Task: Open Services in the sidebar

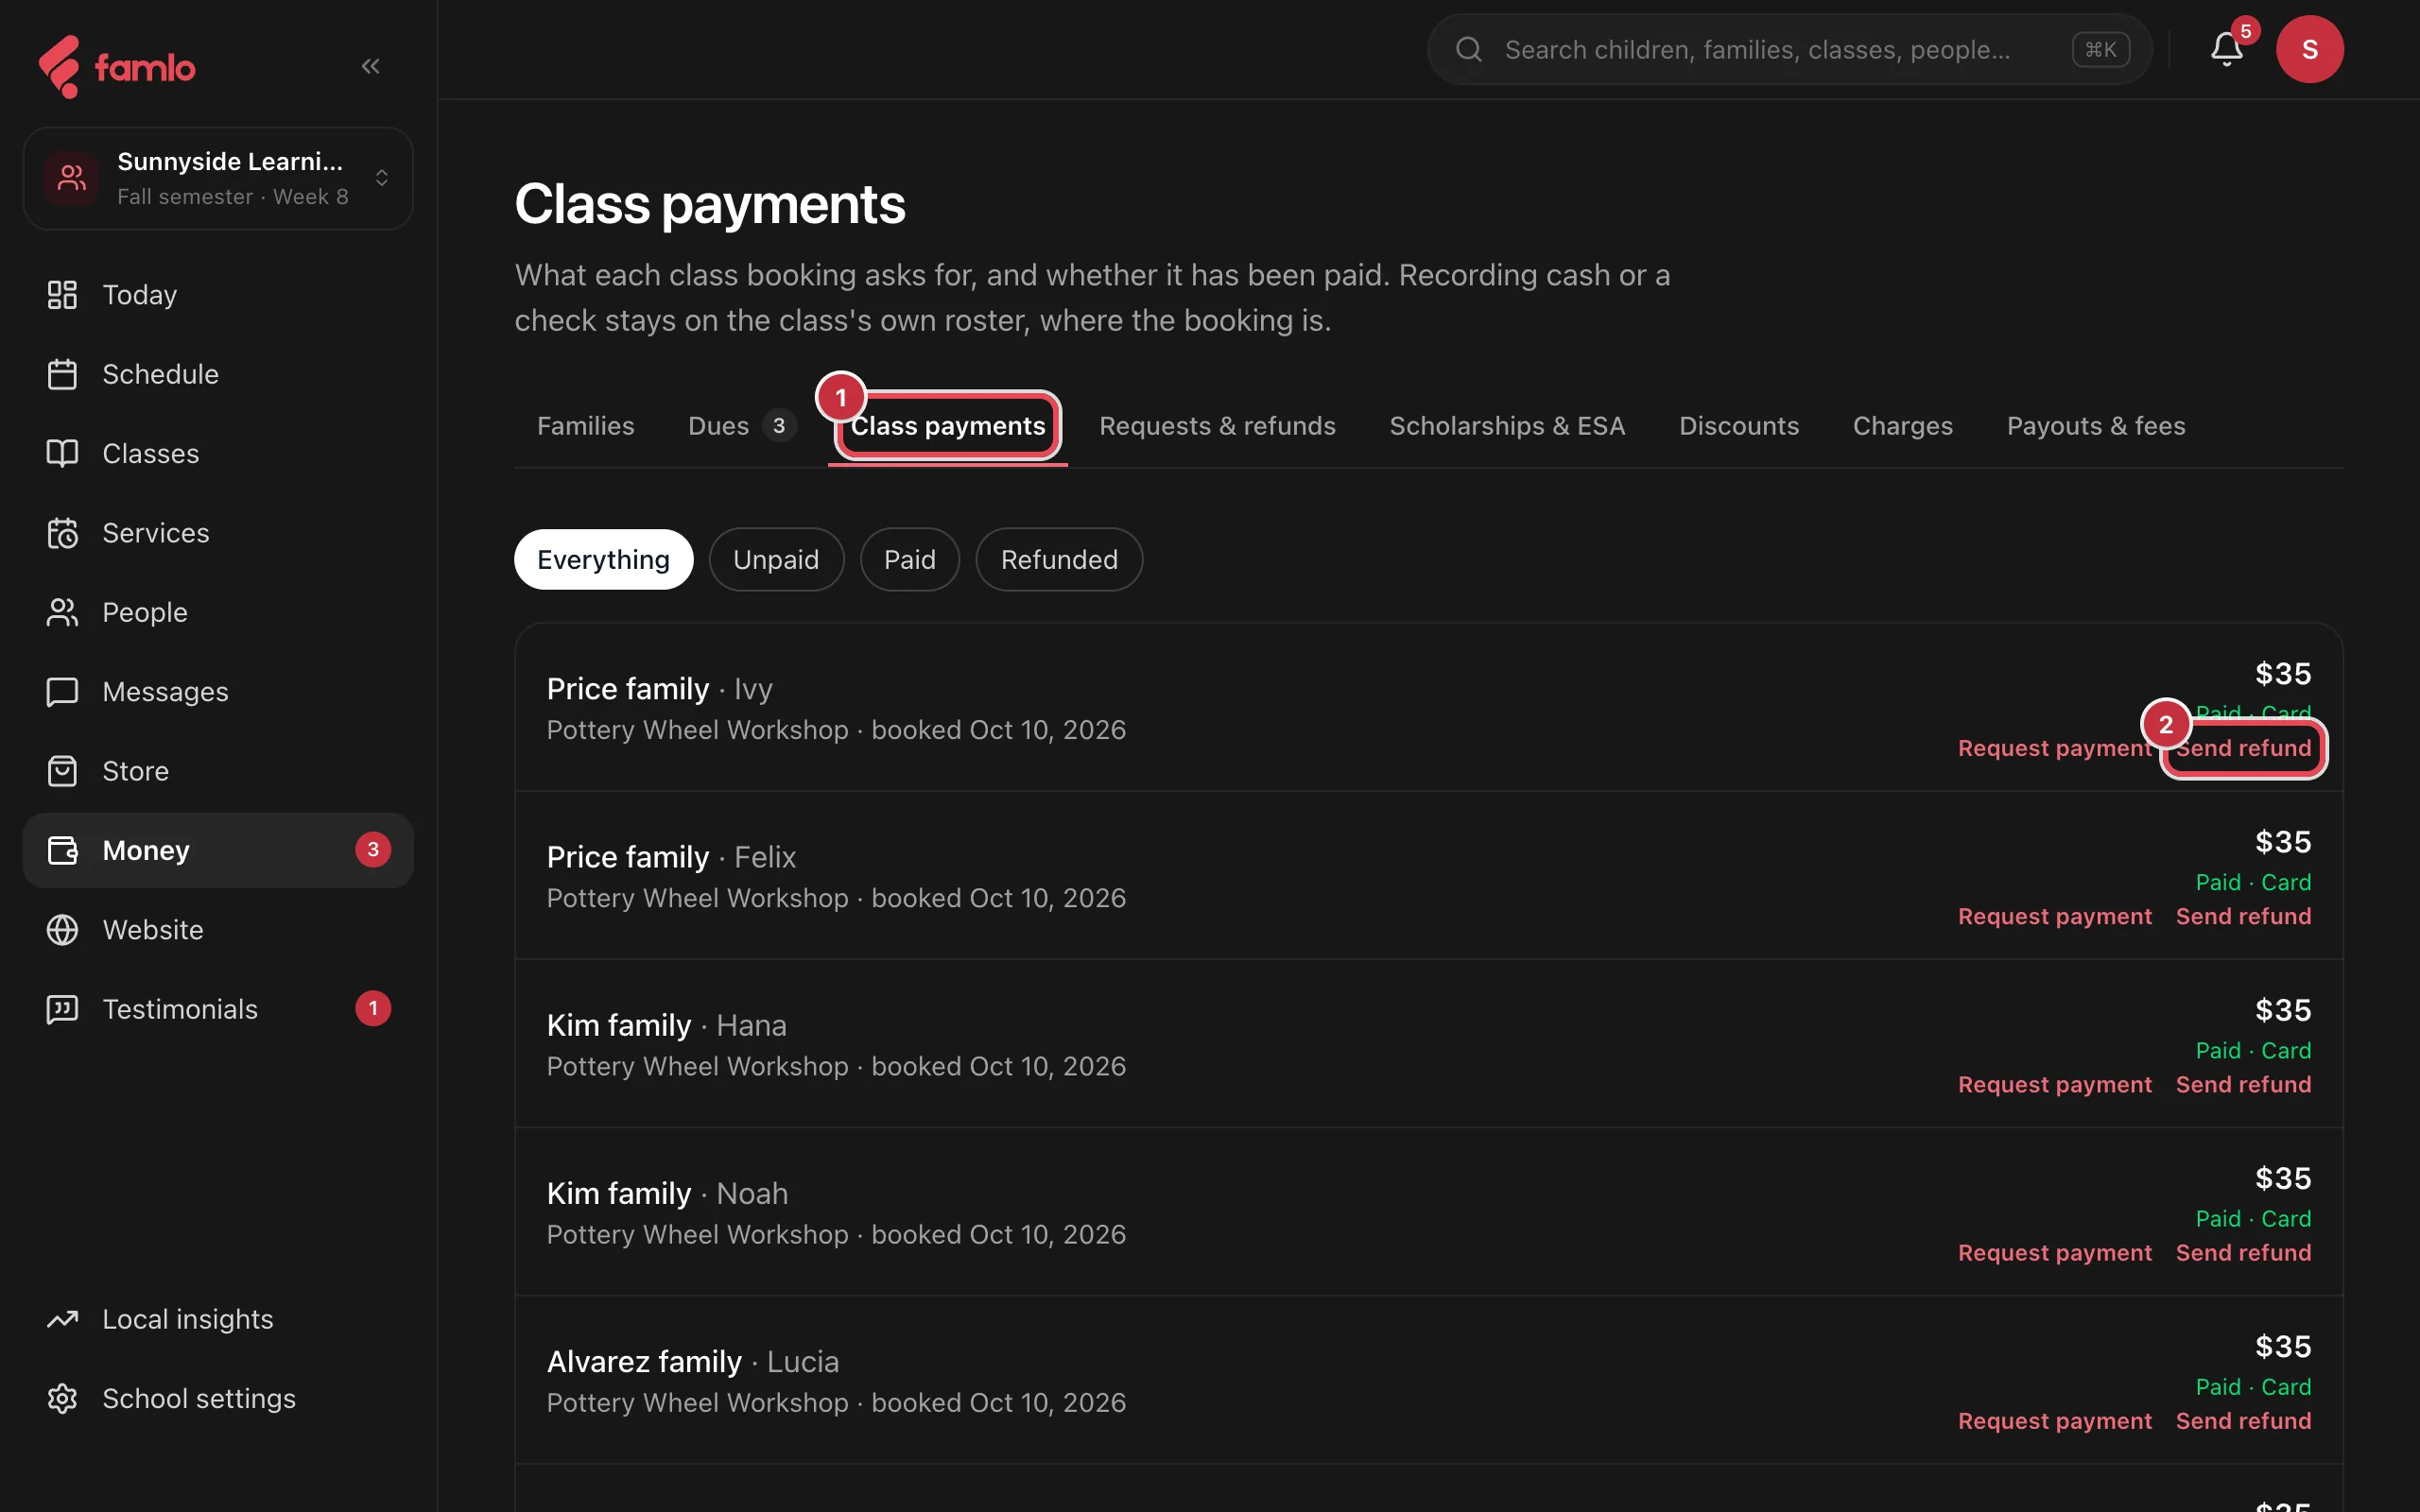Action: coord(218,533)
